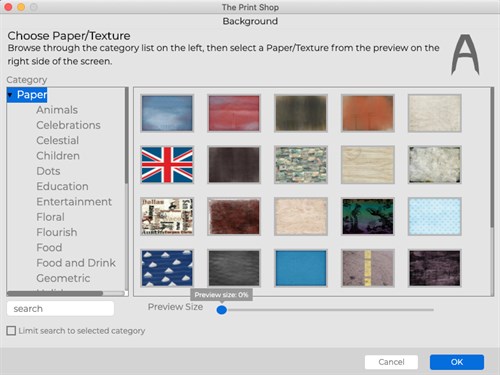Select the Geometric category
Image resolution: width=500 pixels, height=375 pixels.
coord(63,278)
